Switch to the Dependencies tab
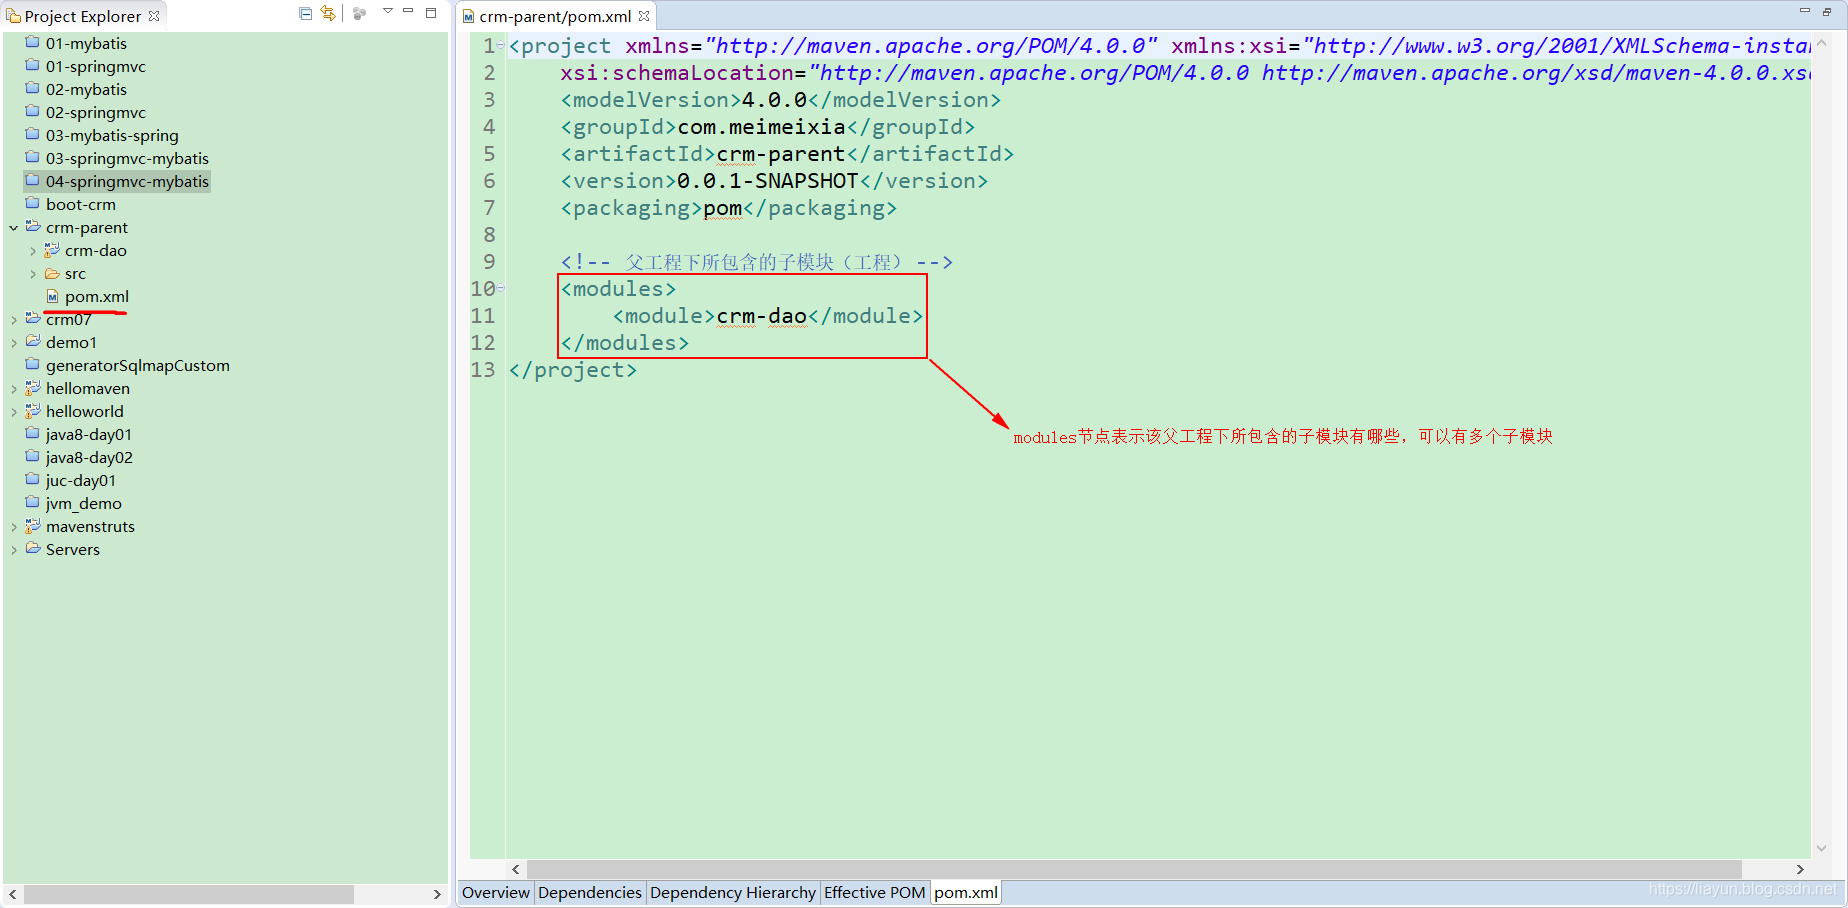Viewport: 1848px width, 908px height. (x=590, y=892)
